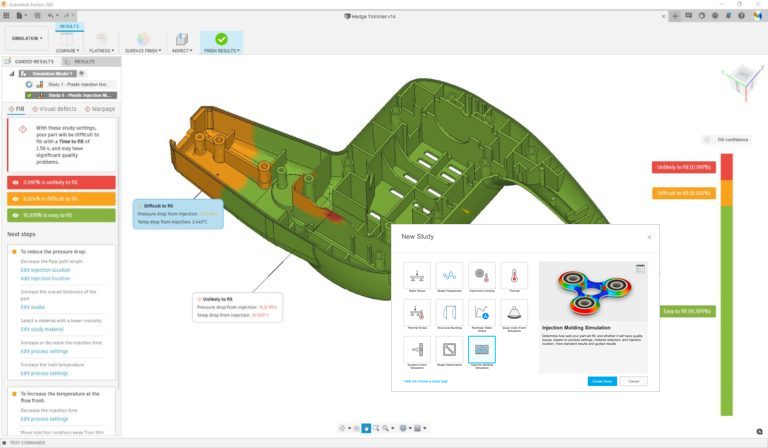Select Simulation Model 1 in browser
This screenshot has height=448, width=768.
pos(48,73)
